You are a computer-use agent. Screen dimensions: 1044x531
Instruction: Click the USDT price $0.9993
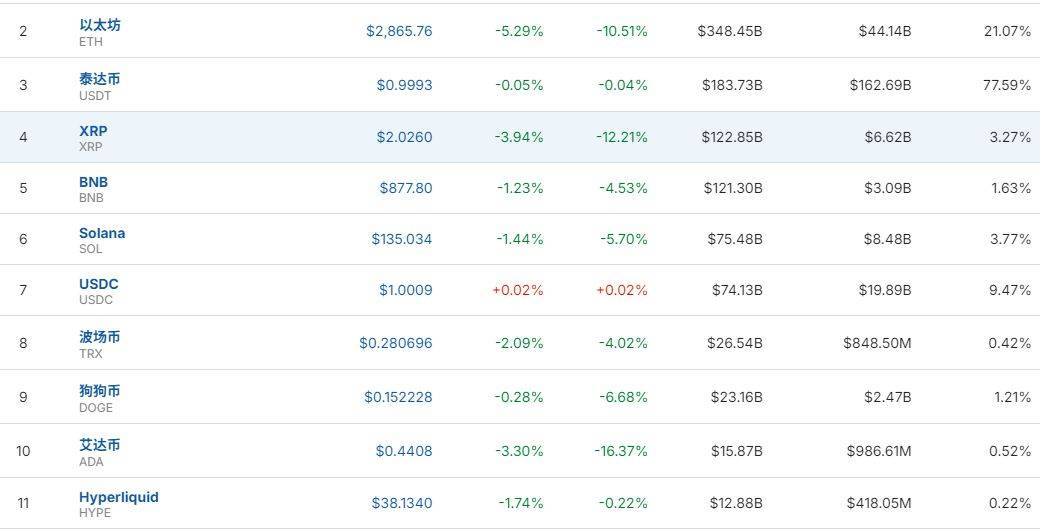coord(404,85)
